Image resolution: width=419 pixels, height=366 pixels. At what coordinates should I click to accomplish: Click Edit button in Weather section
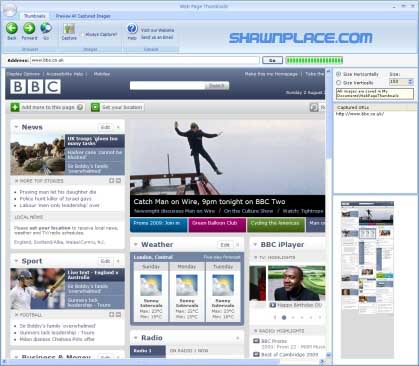coord(225,245)
